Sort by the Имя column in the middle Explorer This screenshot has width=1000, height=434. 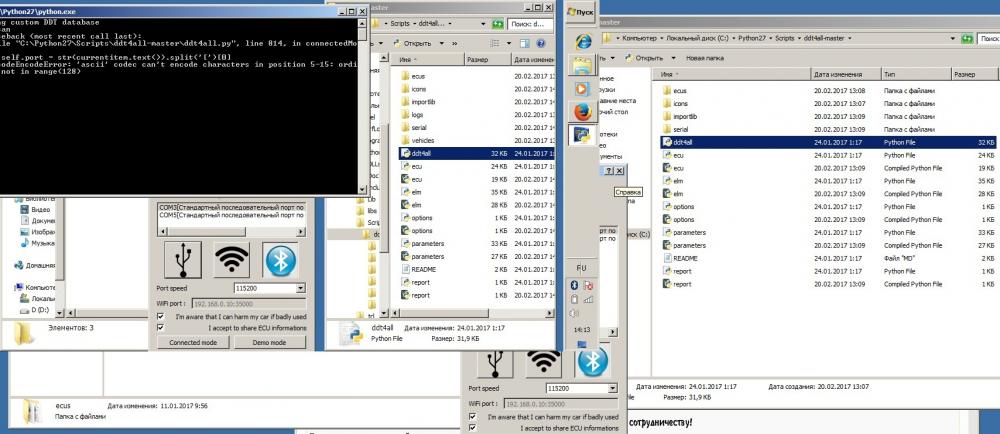pos(429,59)
